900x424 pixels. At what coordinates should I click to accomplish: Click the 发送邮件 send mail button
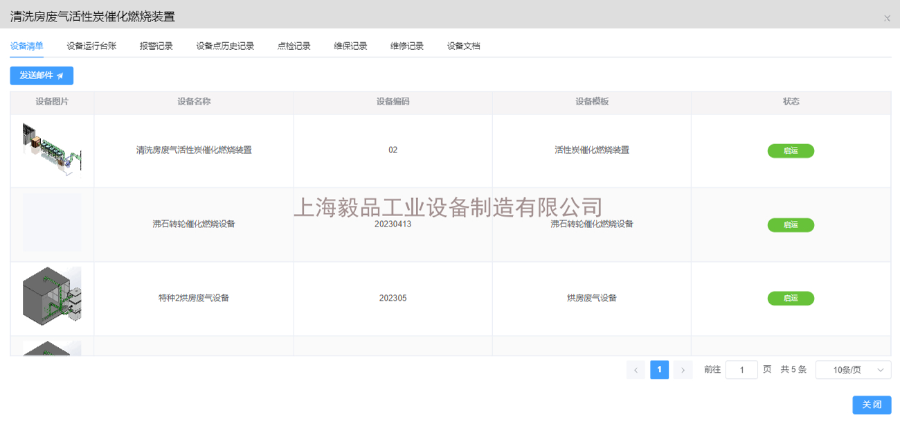tap(41, 75)
